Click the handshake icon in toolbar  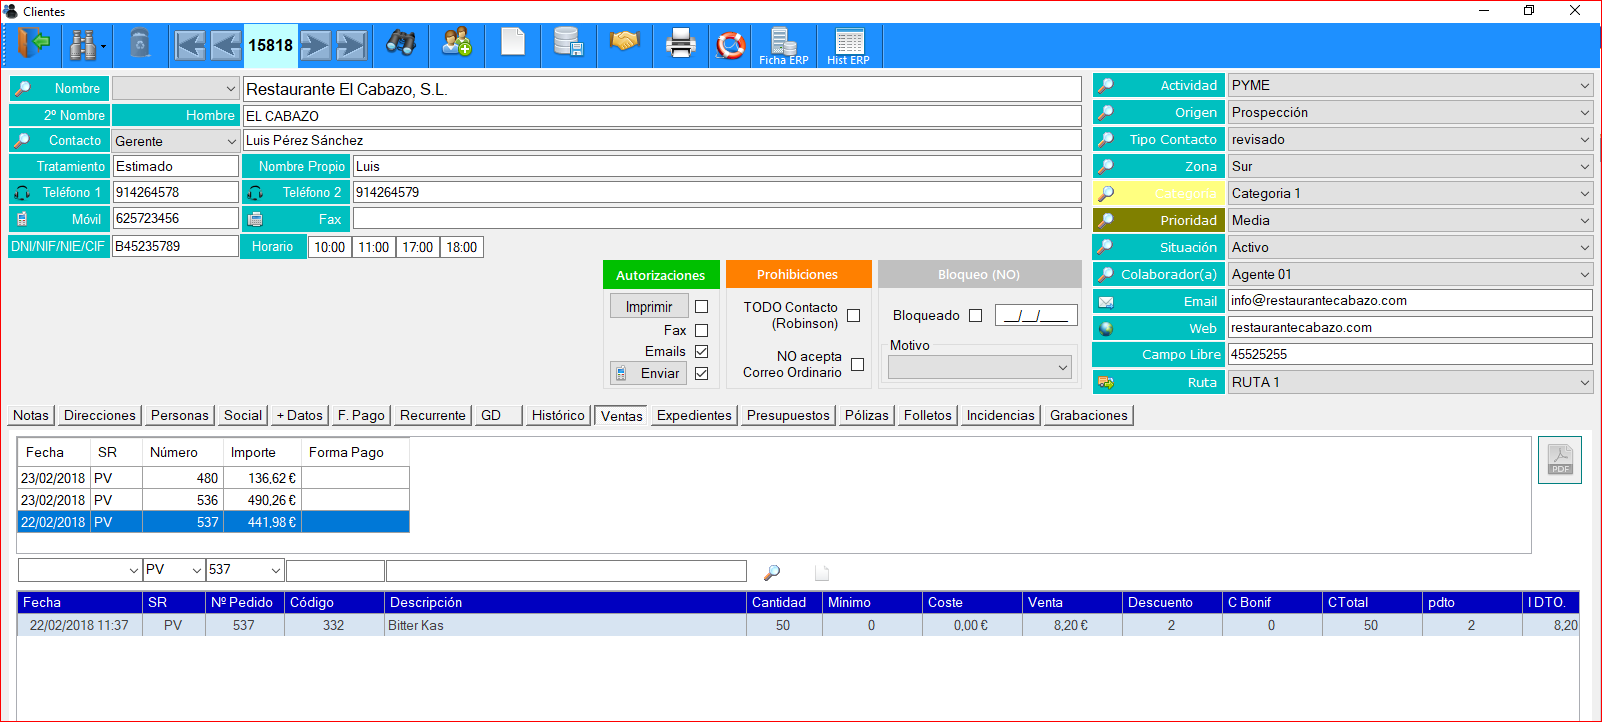(x=624, y=42)
